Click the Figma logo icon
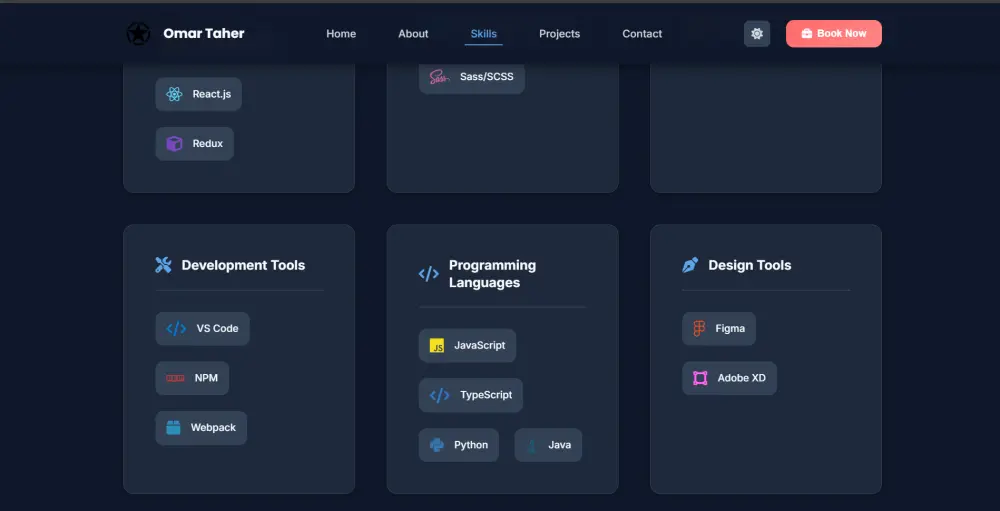 [x=700, y=329]
